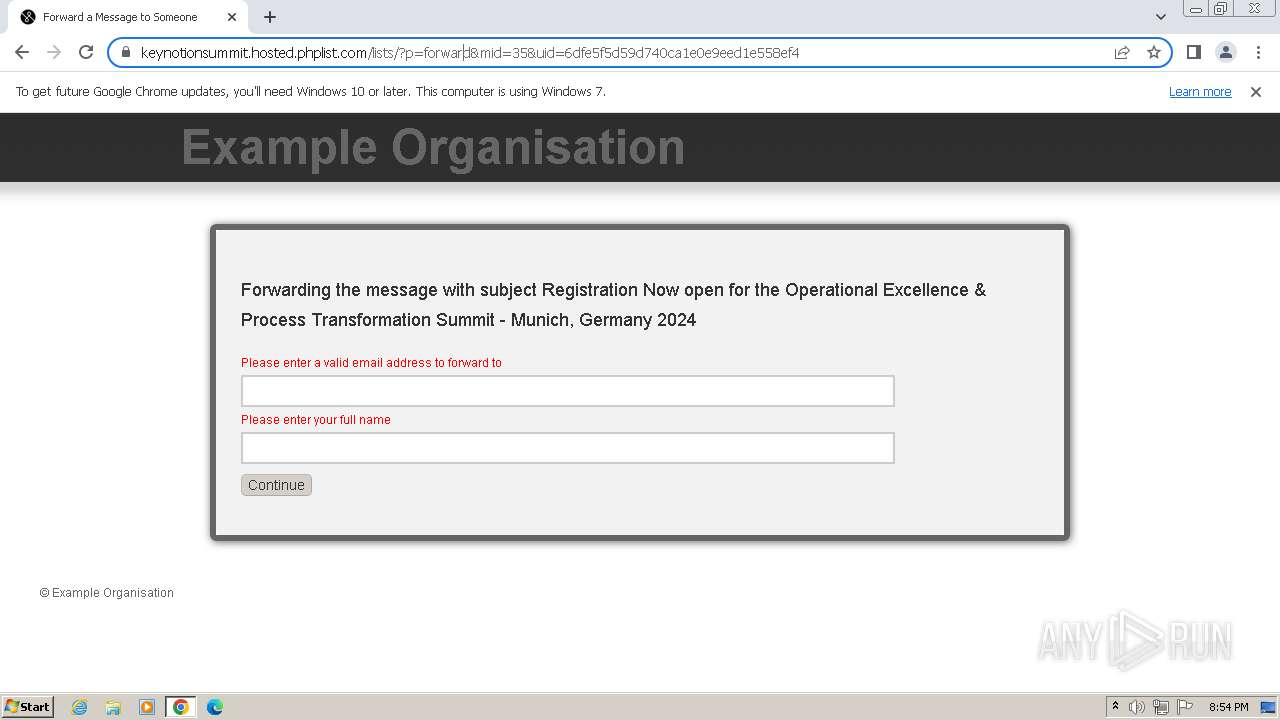Click the copyright Example Organisation footer text

107,593
